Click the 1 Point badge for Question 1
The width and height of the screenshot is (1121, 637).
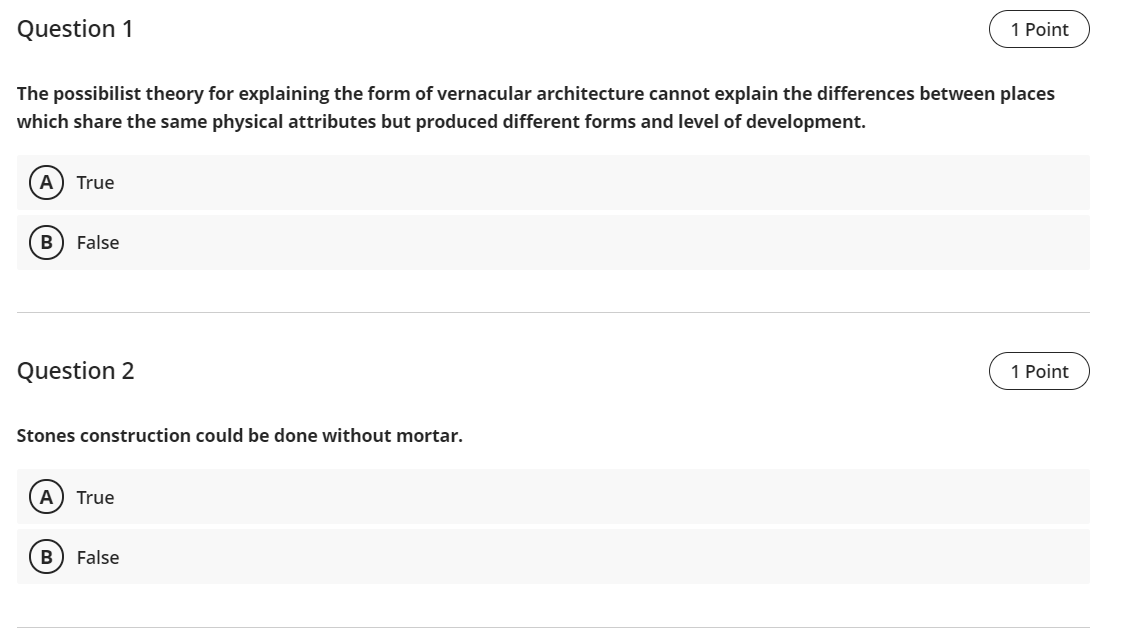pos(1040,29)
